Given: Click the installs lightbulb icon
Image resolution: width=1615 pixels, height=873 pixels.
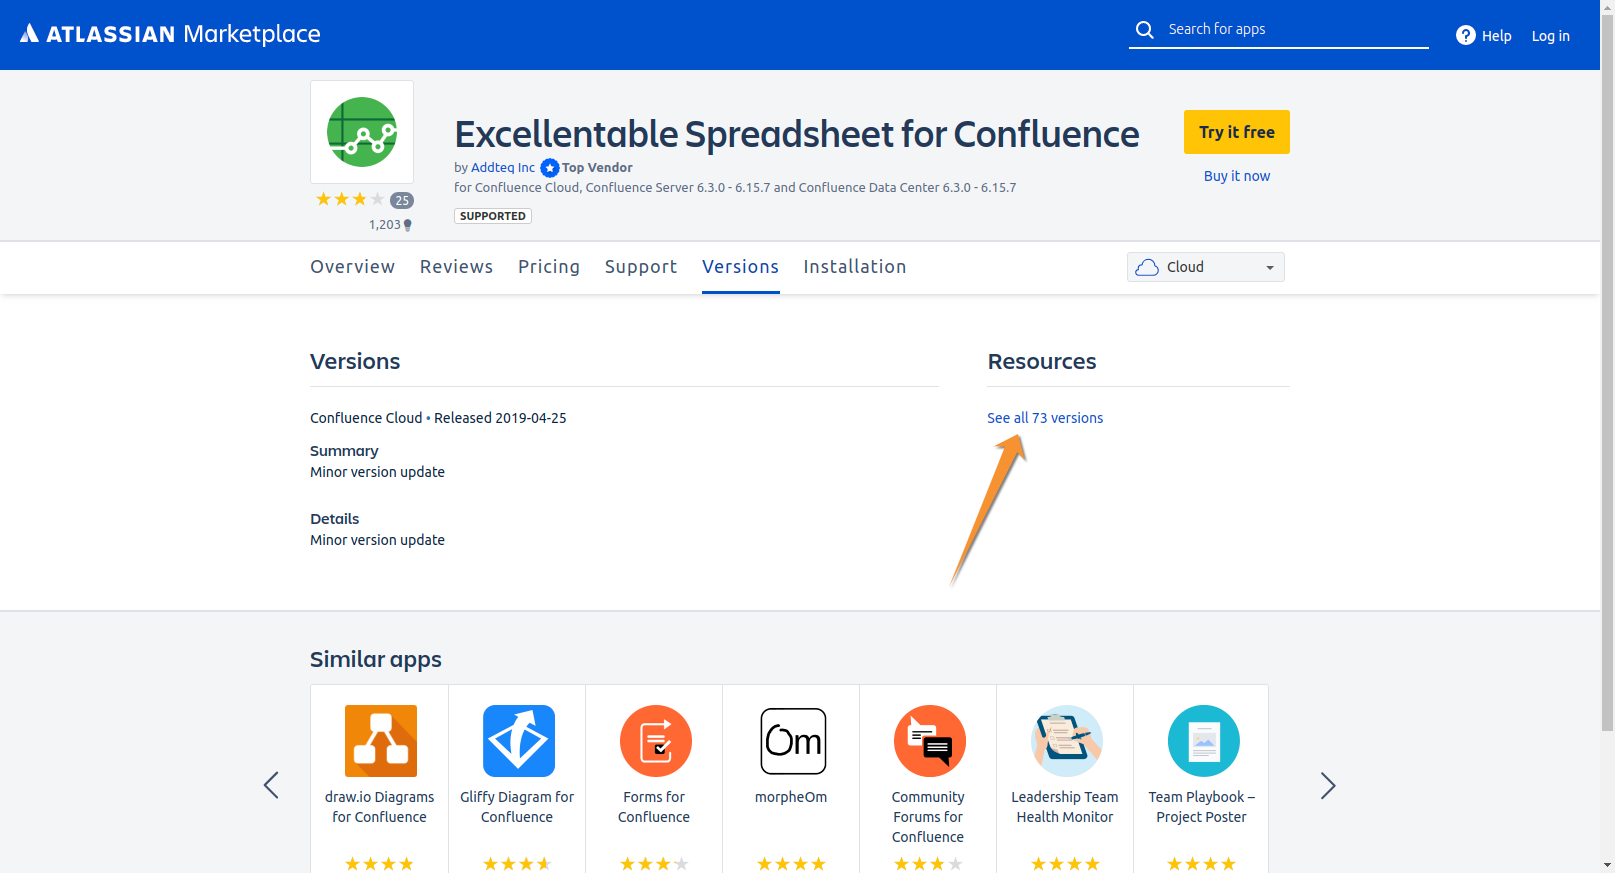Looking at the screenshot, I should coord(407,226).
